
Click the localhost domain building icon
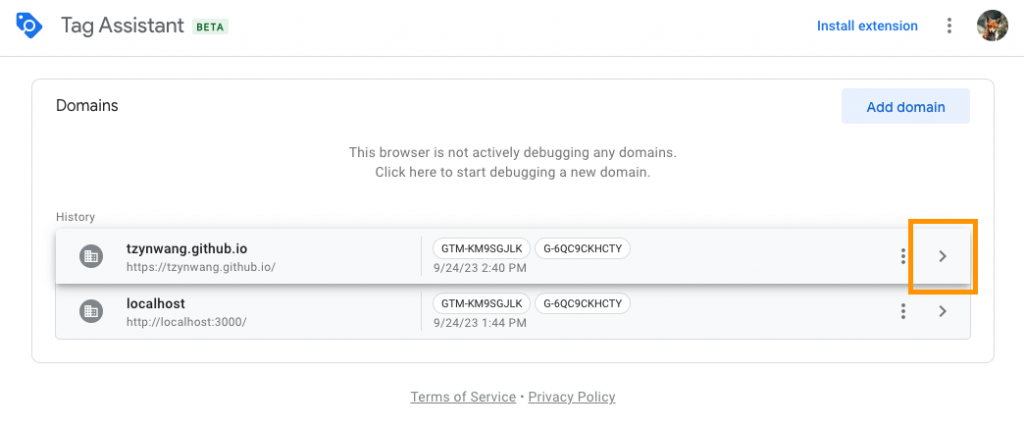coord(90,312)
